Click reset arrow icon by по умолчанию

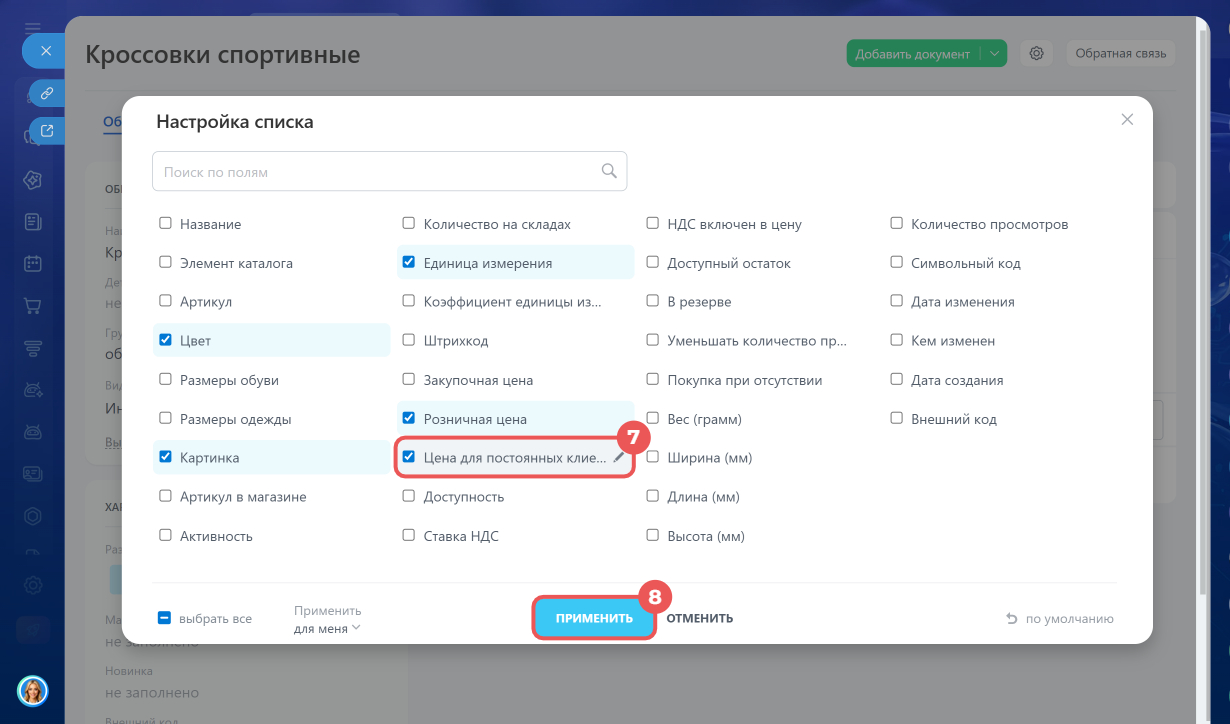tap(1012, 619)
